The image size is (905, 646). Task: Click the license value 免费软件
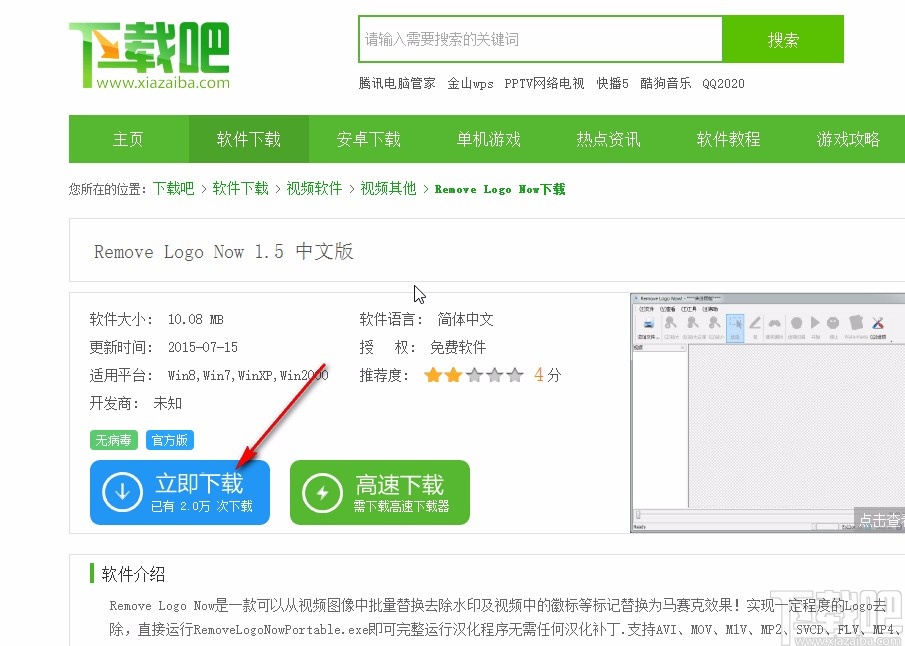[x=458, y=348]
